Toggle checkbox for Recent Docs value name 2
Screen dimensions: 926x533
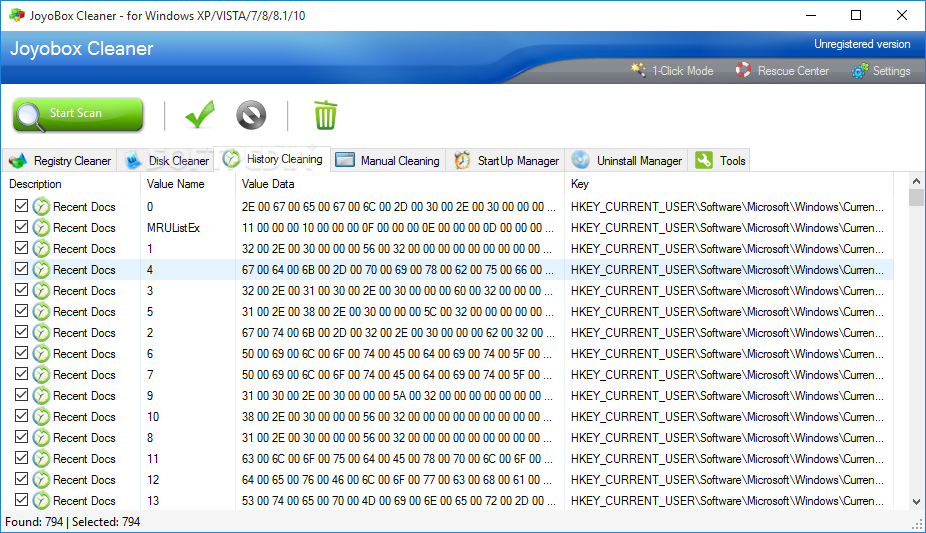tap(22, 332)
